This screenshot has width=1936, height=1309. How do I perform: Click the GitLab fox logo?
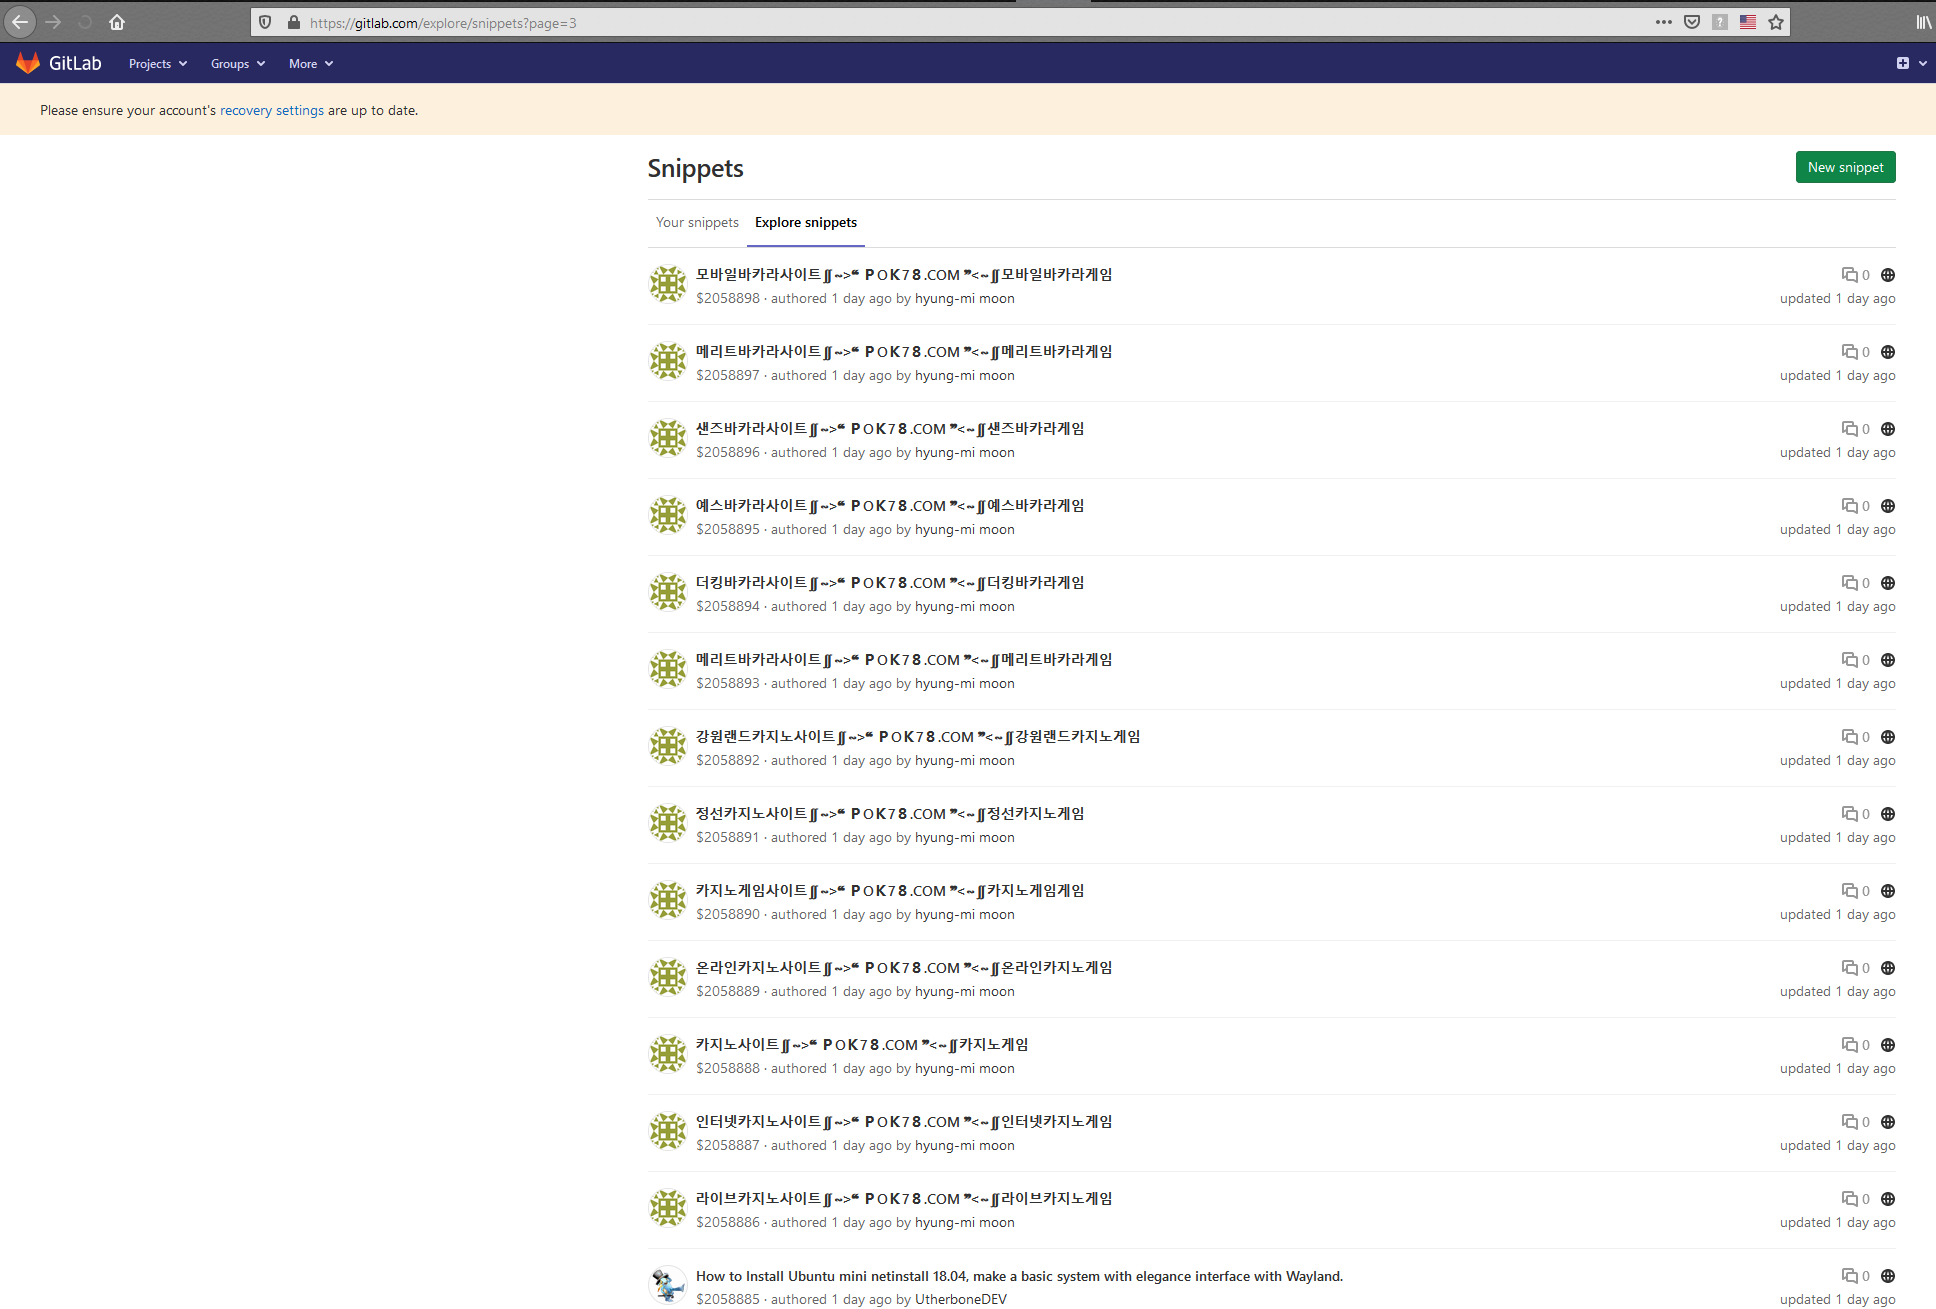[28, 63]
